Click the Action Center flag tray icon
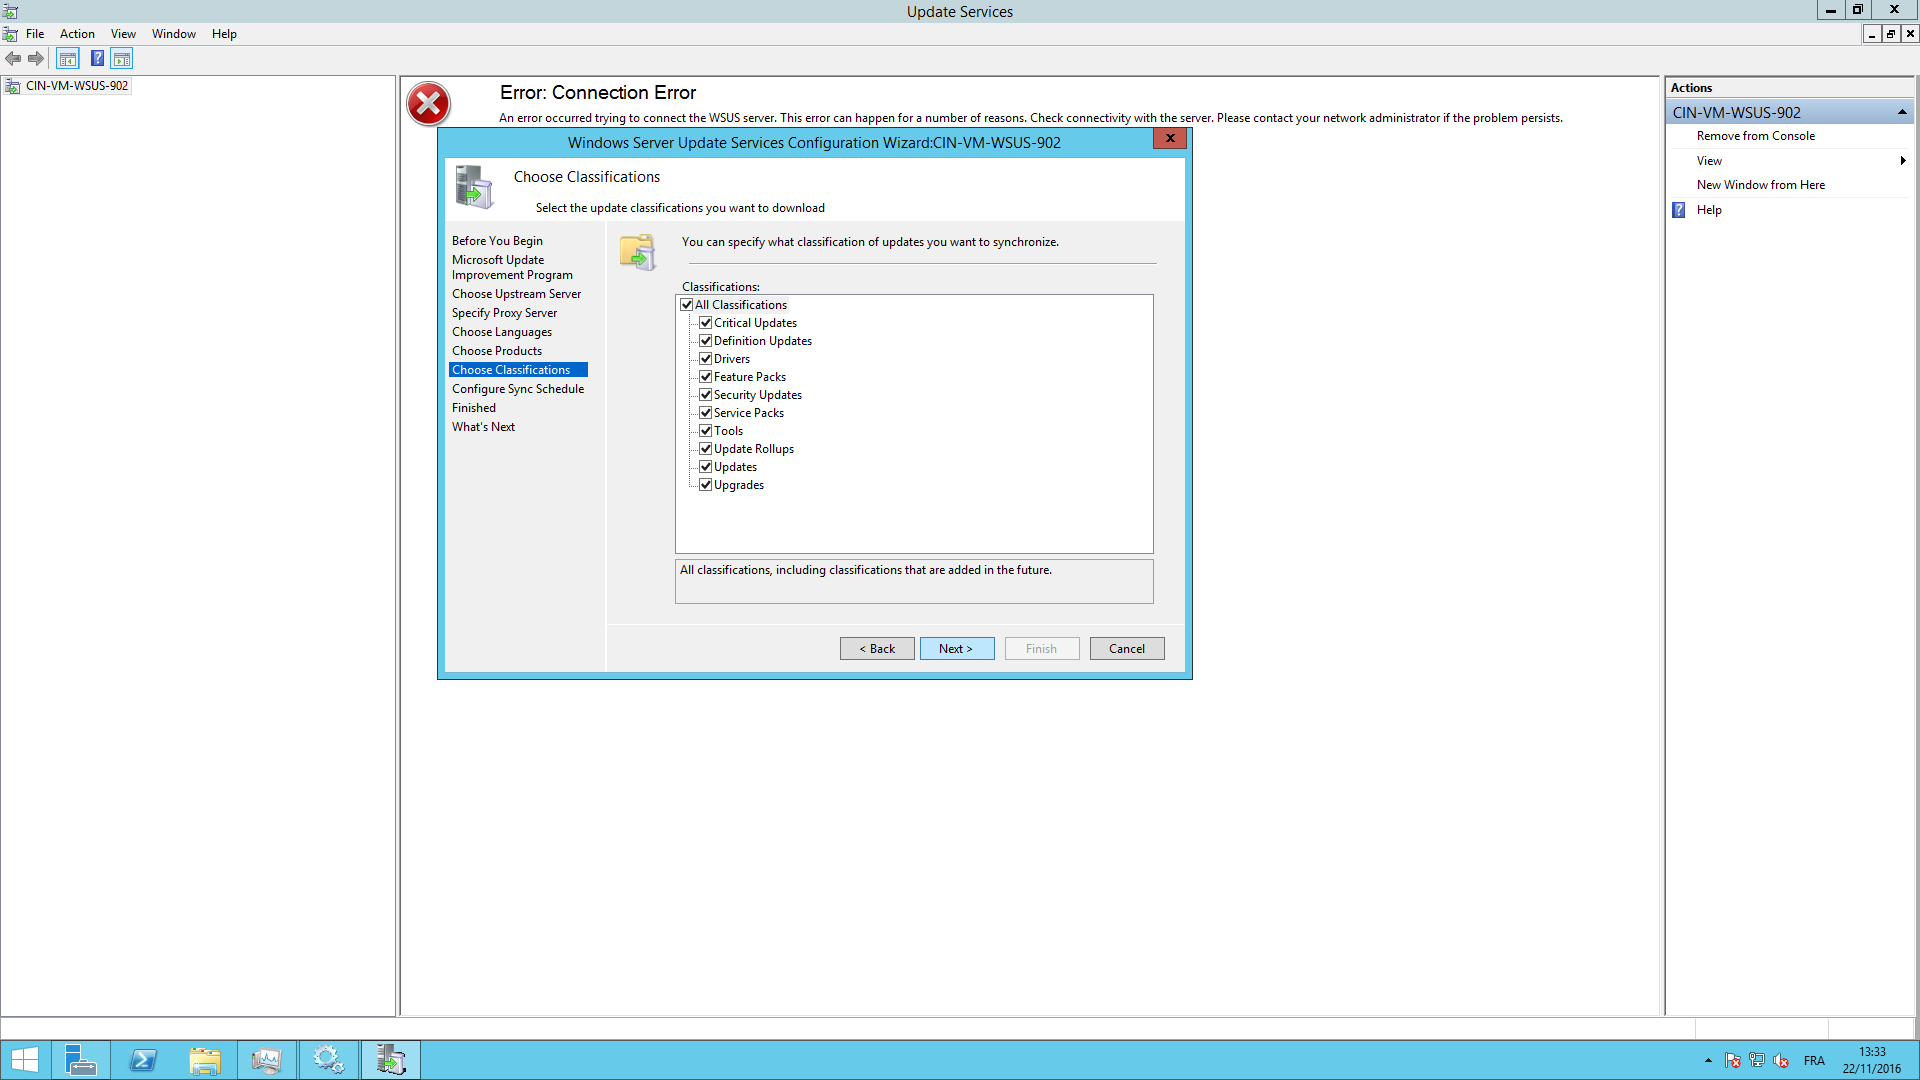The image size is (1920, 1080). [x=1733, y=1061]
